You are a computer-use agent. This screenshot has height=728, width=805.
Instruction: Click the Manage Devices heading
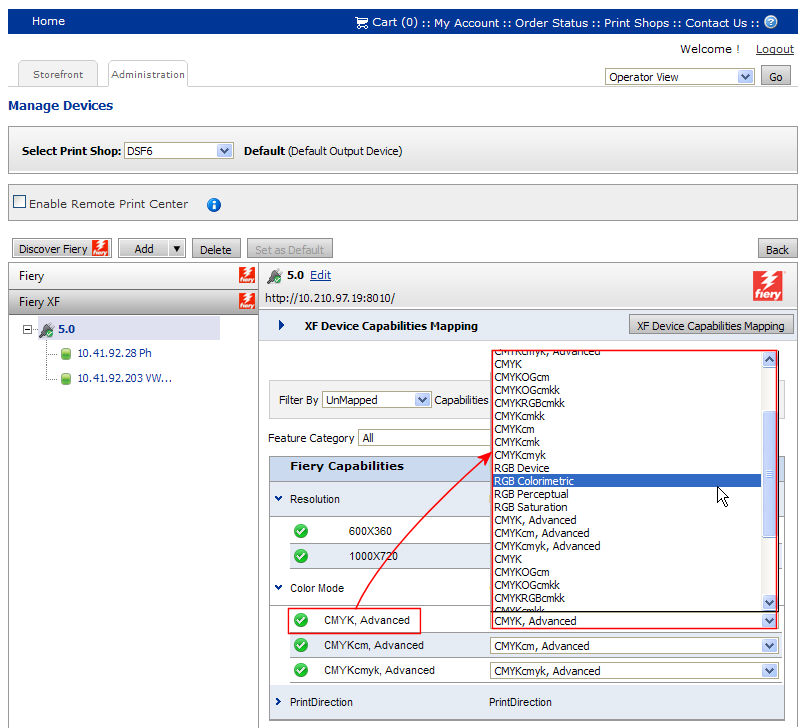[61, 106]
